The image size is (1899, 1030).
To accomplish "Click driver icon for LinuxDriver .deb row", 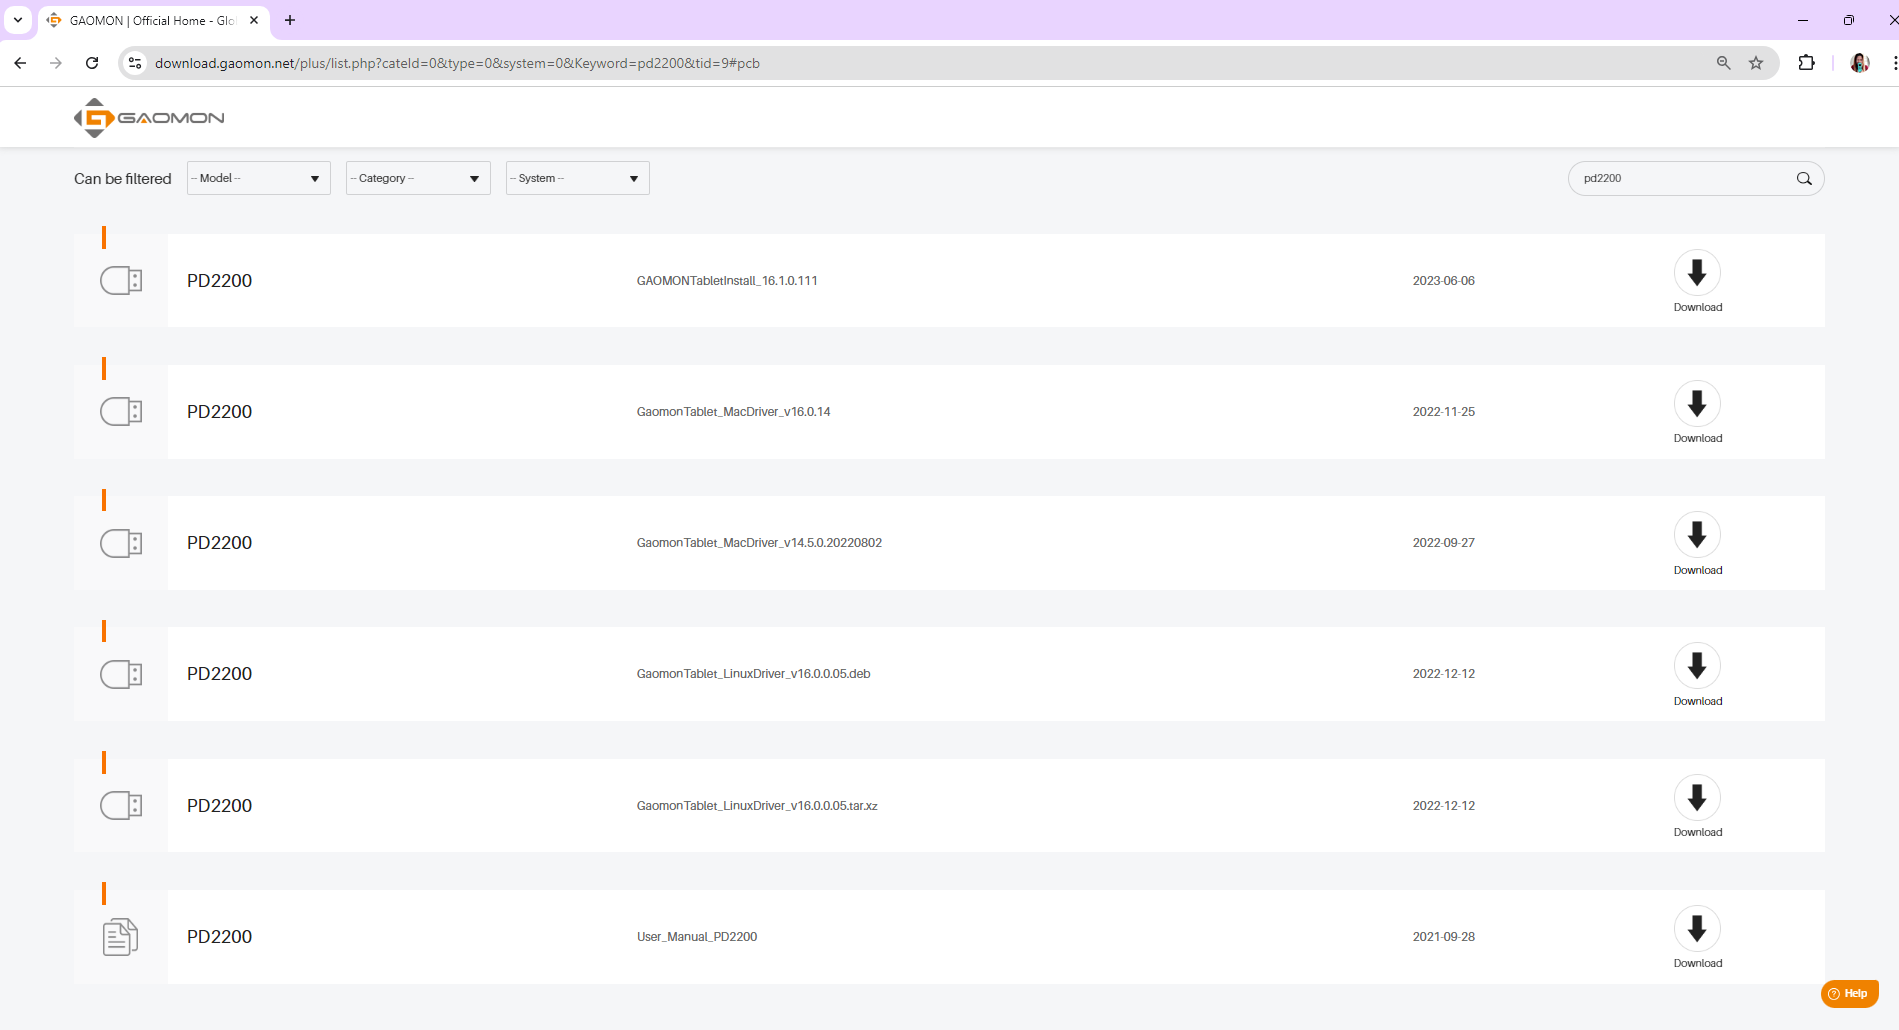I will [x=121, y=674].
